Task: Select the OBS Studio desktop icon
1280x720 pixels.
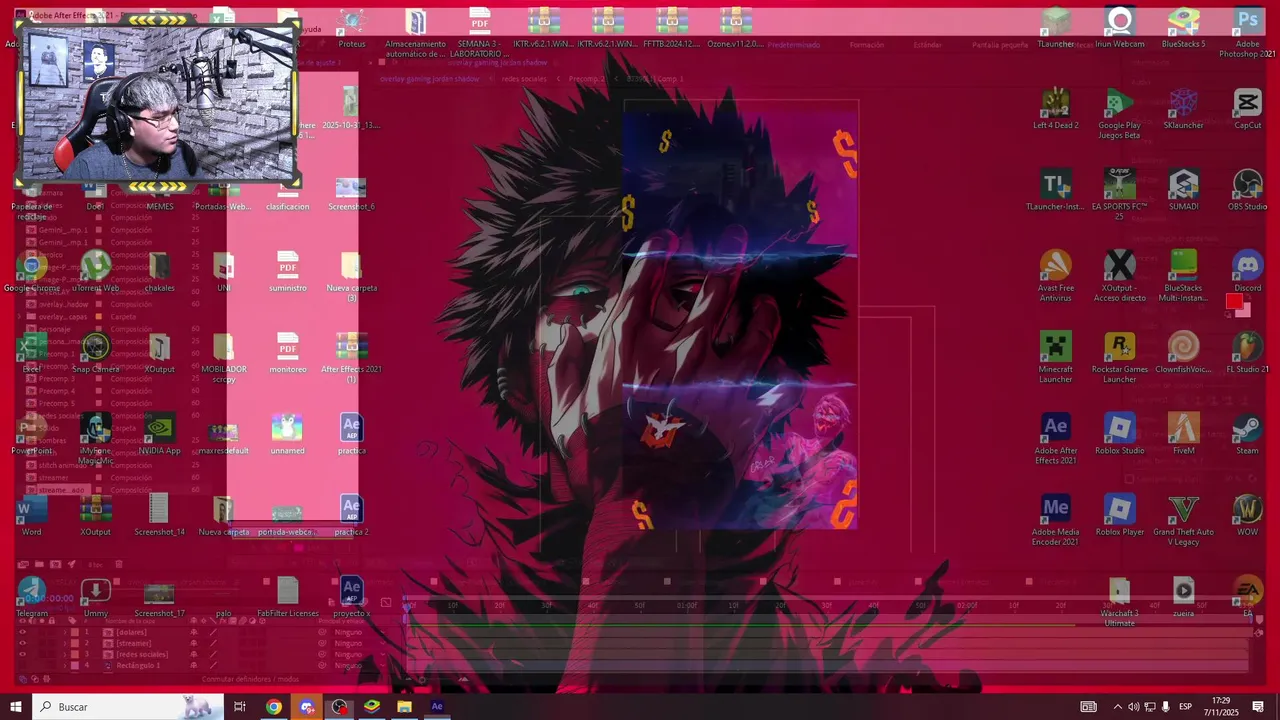Action: pyautogui.click(x=1247, y=190)
